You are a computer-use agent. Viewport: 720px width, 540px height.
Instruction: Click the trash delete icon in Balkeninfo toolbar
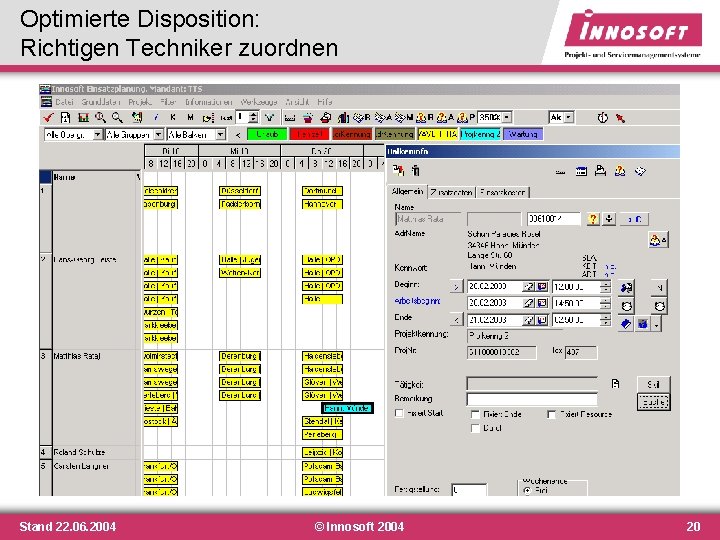(416, 171)
